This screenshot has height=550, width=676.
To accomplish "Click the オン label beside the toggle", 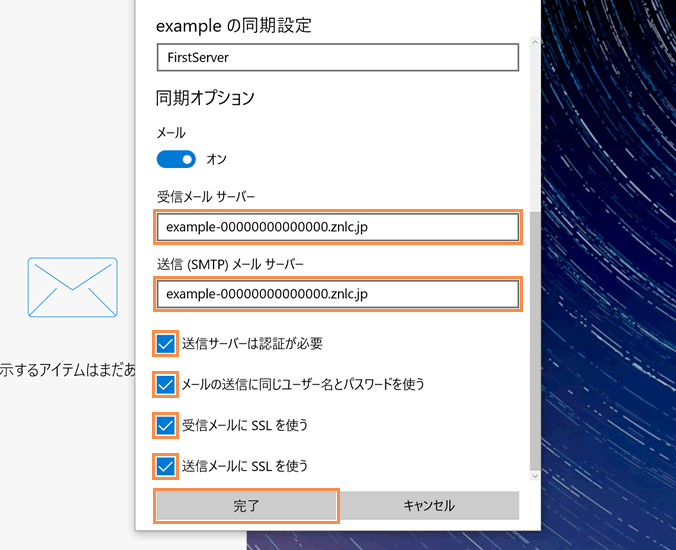I will tap(216, 159).
